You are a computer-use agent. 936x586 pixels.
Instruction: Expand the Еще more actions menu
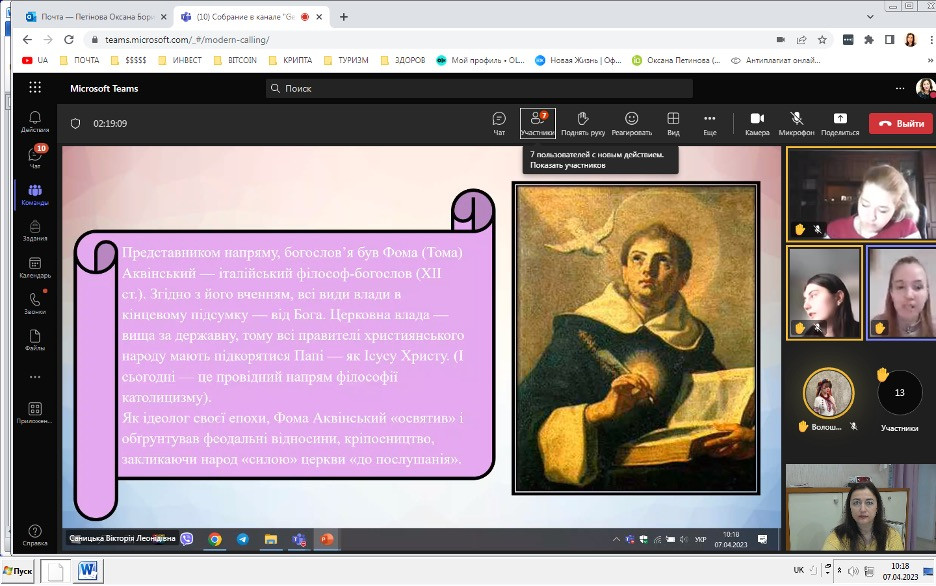point(709,122)
